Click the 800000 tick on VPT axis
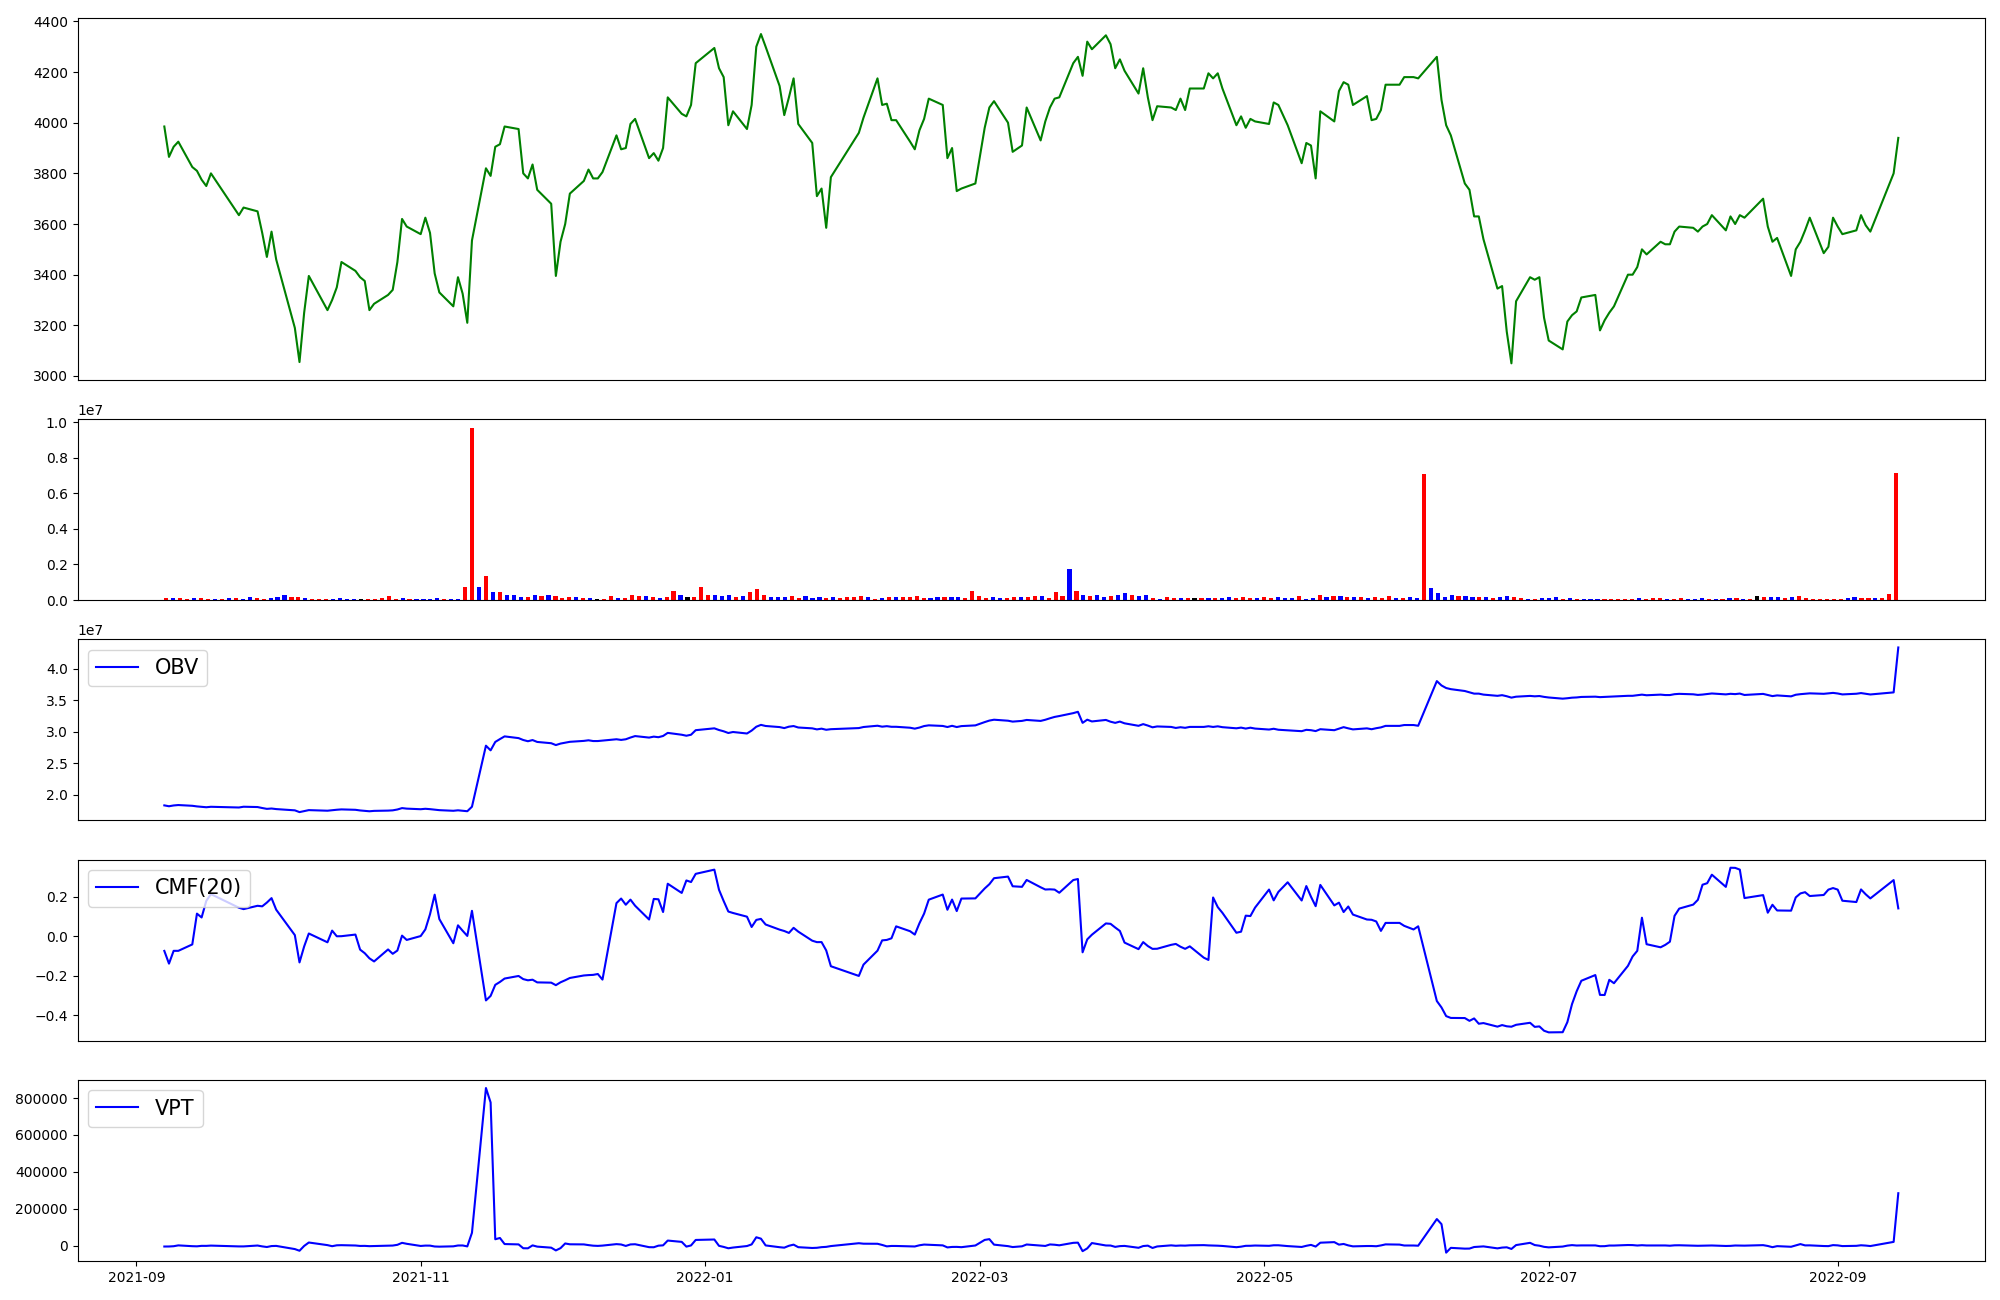Screen dimensions: 2000x1300 (41, 1099)
